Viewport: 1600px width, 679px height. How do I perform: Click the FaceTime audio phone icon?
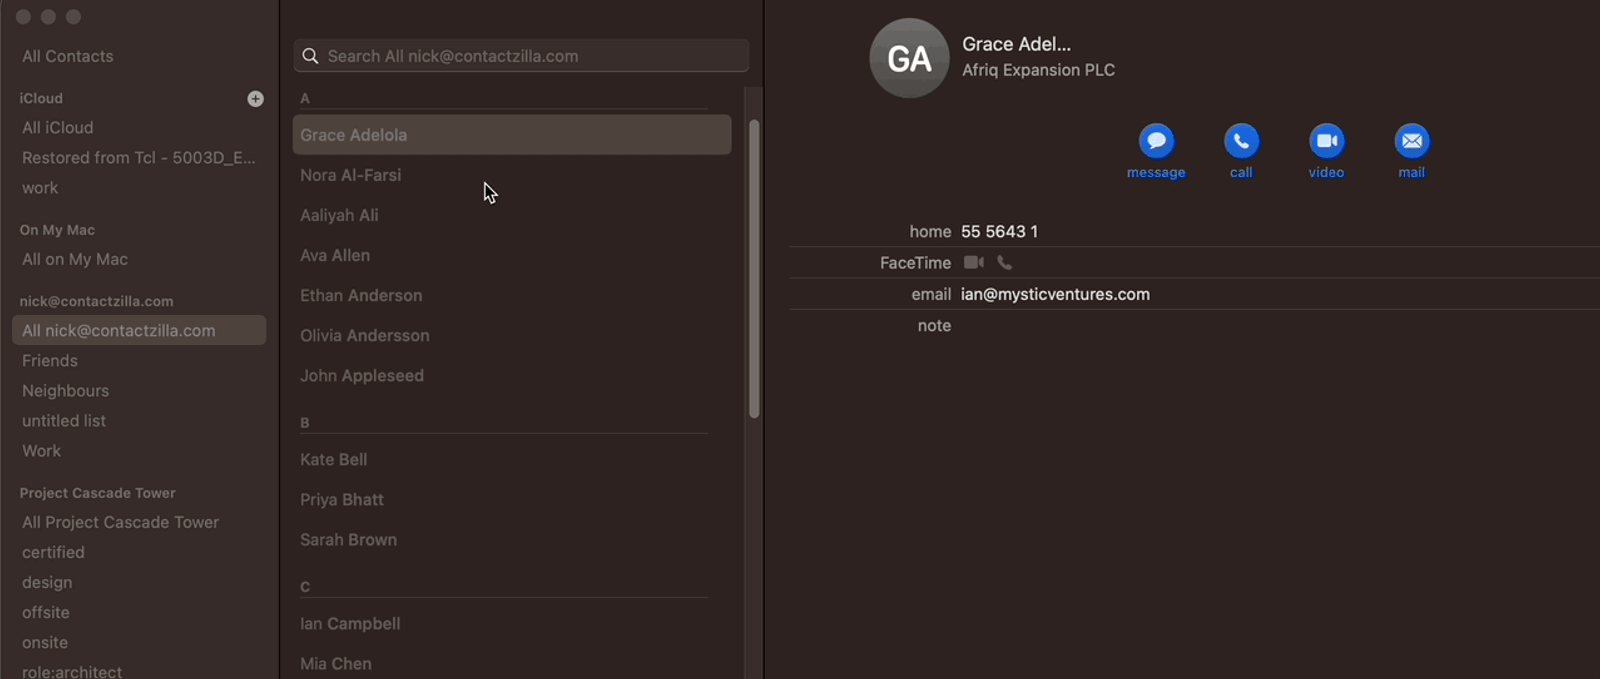click(1005, 262)
